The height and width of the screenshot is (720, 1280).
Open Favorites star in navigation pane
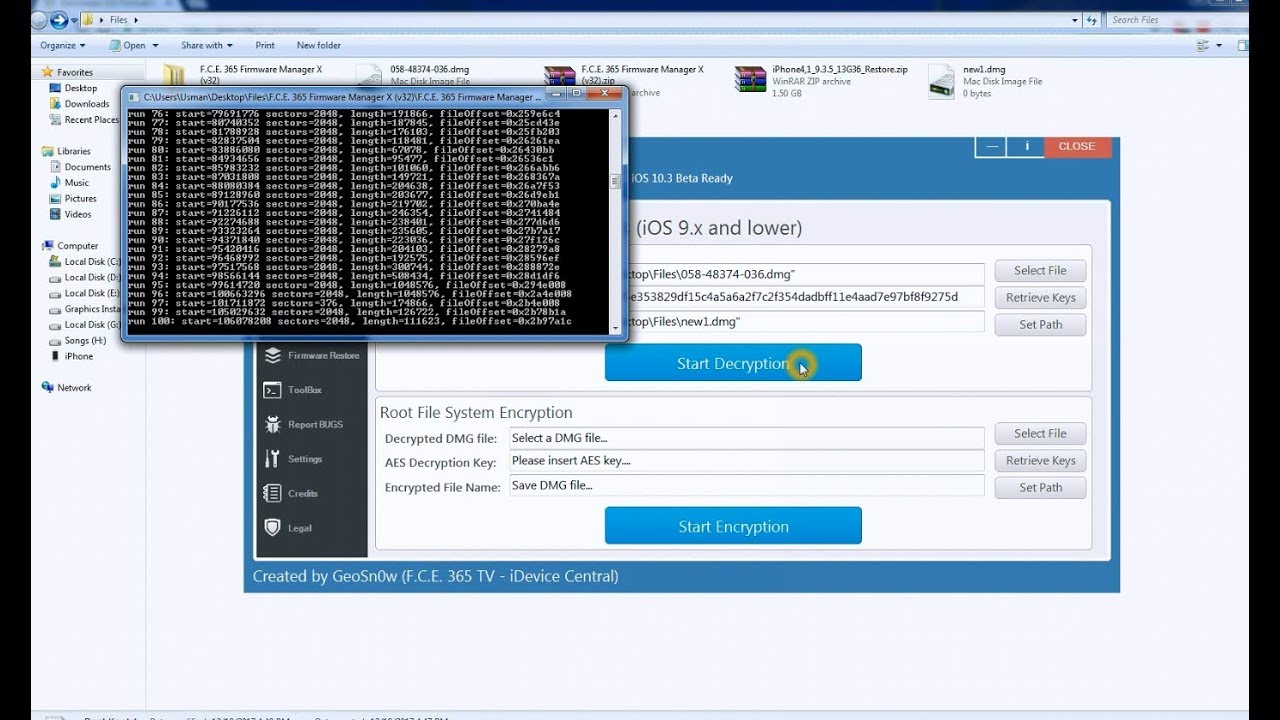(x=48, y=72)
